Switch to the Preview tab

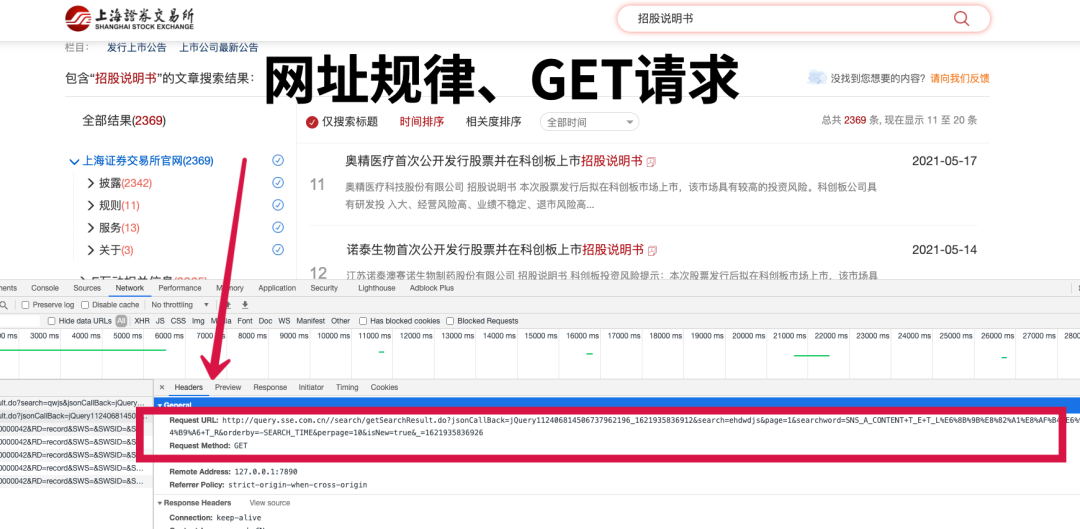228,388
